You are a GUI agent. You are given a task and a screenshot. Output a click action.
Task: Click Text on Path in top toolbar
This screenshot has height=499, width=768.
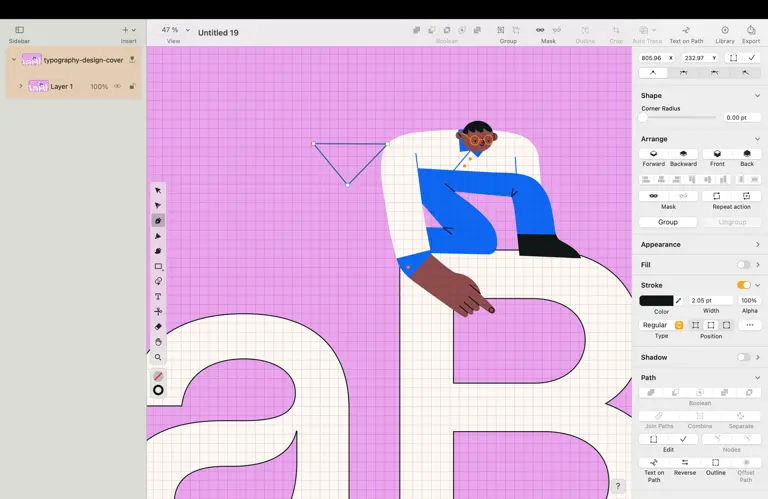pos(686,30)
